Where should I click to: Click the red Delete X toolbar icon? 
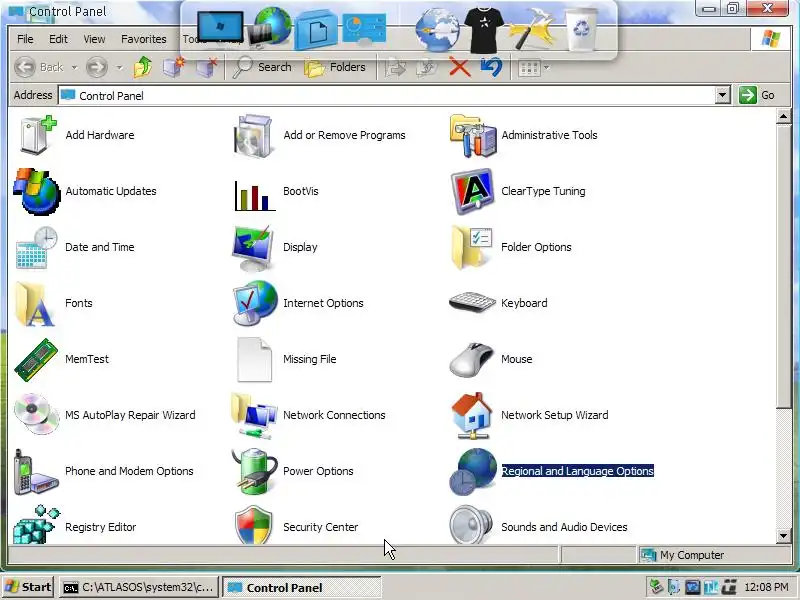pyautogui.click(x=459, y=67)
